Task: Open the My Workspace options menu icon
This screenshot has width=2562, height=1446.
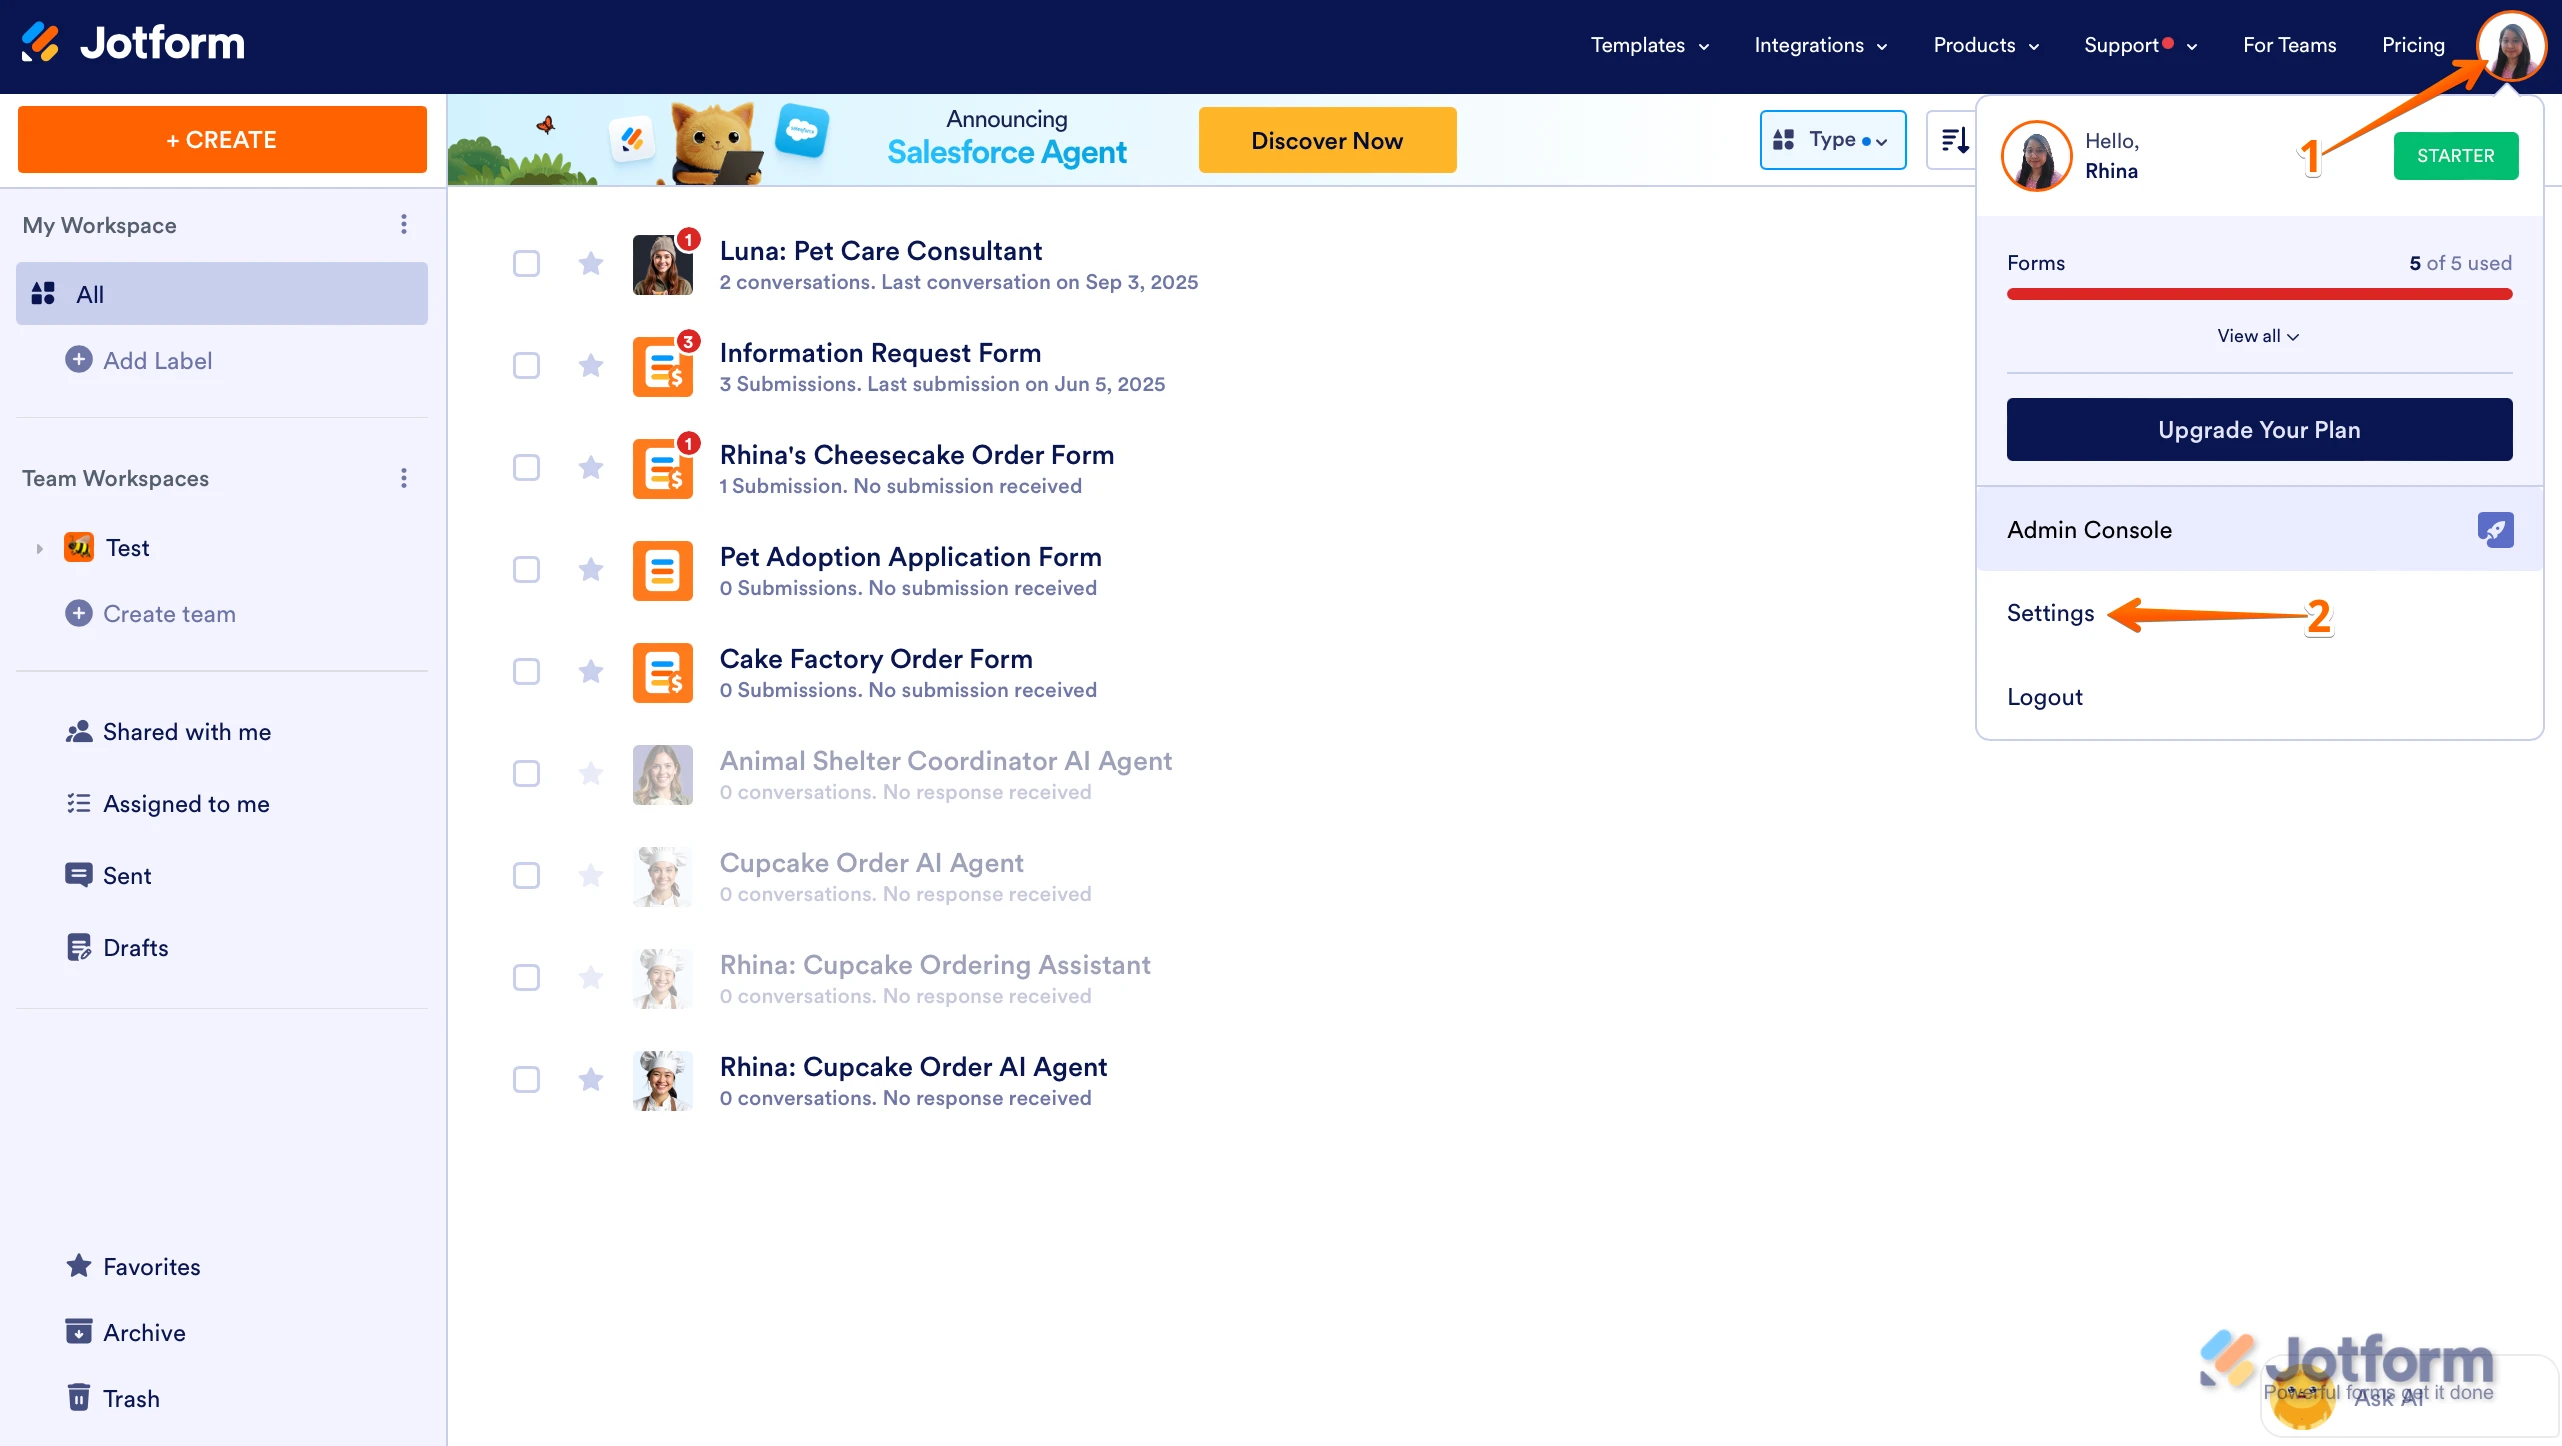Action: tap(403, 224)
